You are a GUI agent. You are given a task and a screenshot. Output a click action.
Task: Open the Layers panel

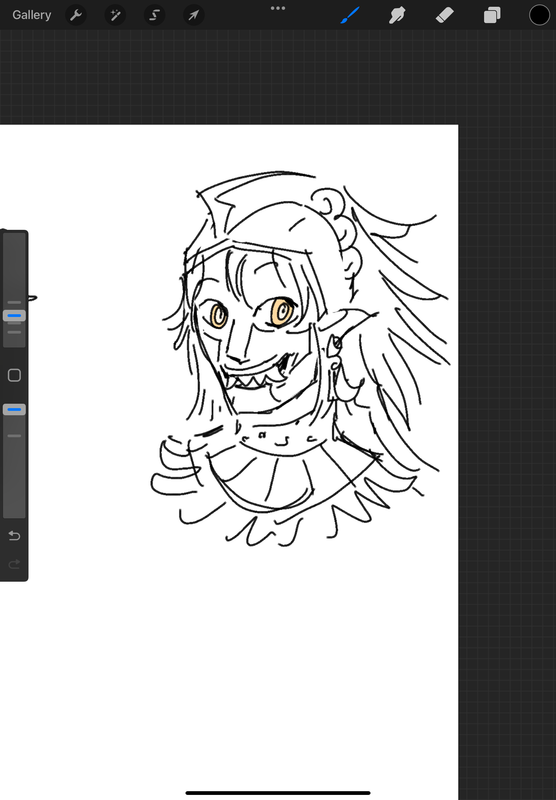pyautogui.click(x=492, y=15)
